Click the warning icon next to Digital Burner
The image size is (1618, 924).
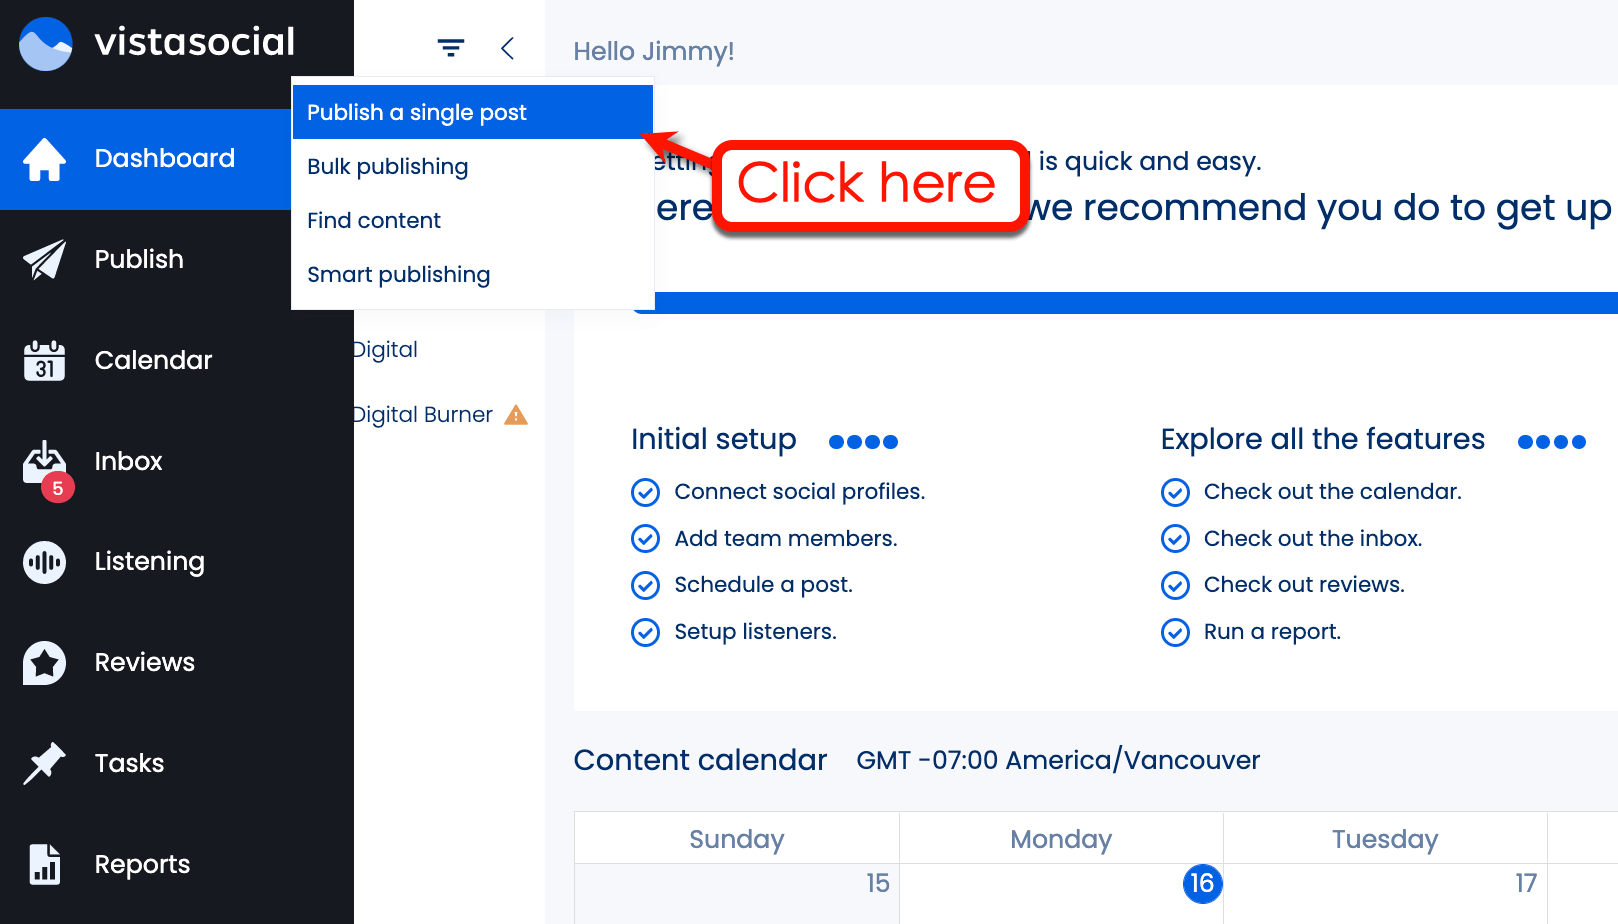tap(516, 414)
